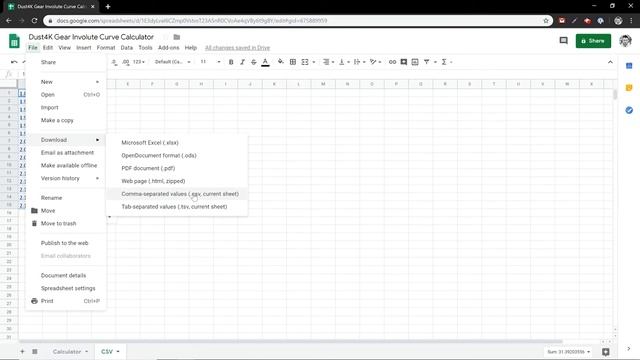
Task: Download as Comma-separated values (.csv)
Action: (177, 194)
